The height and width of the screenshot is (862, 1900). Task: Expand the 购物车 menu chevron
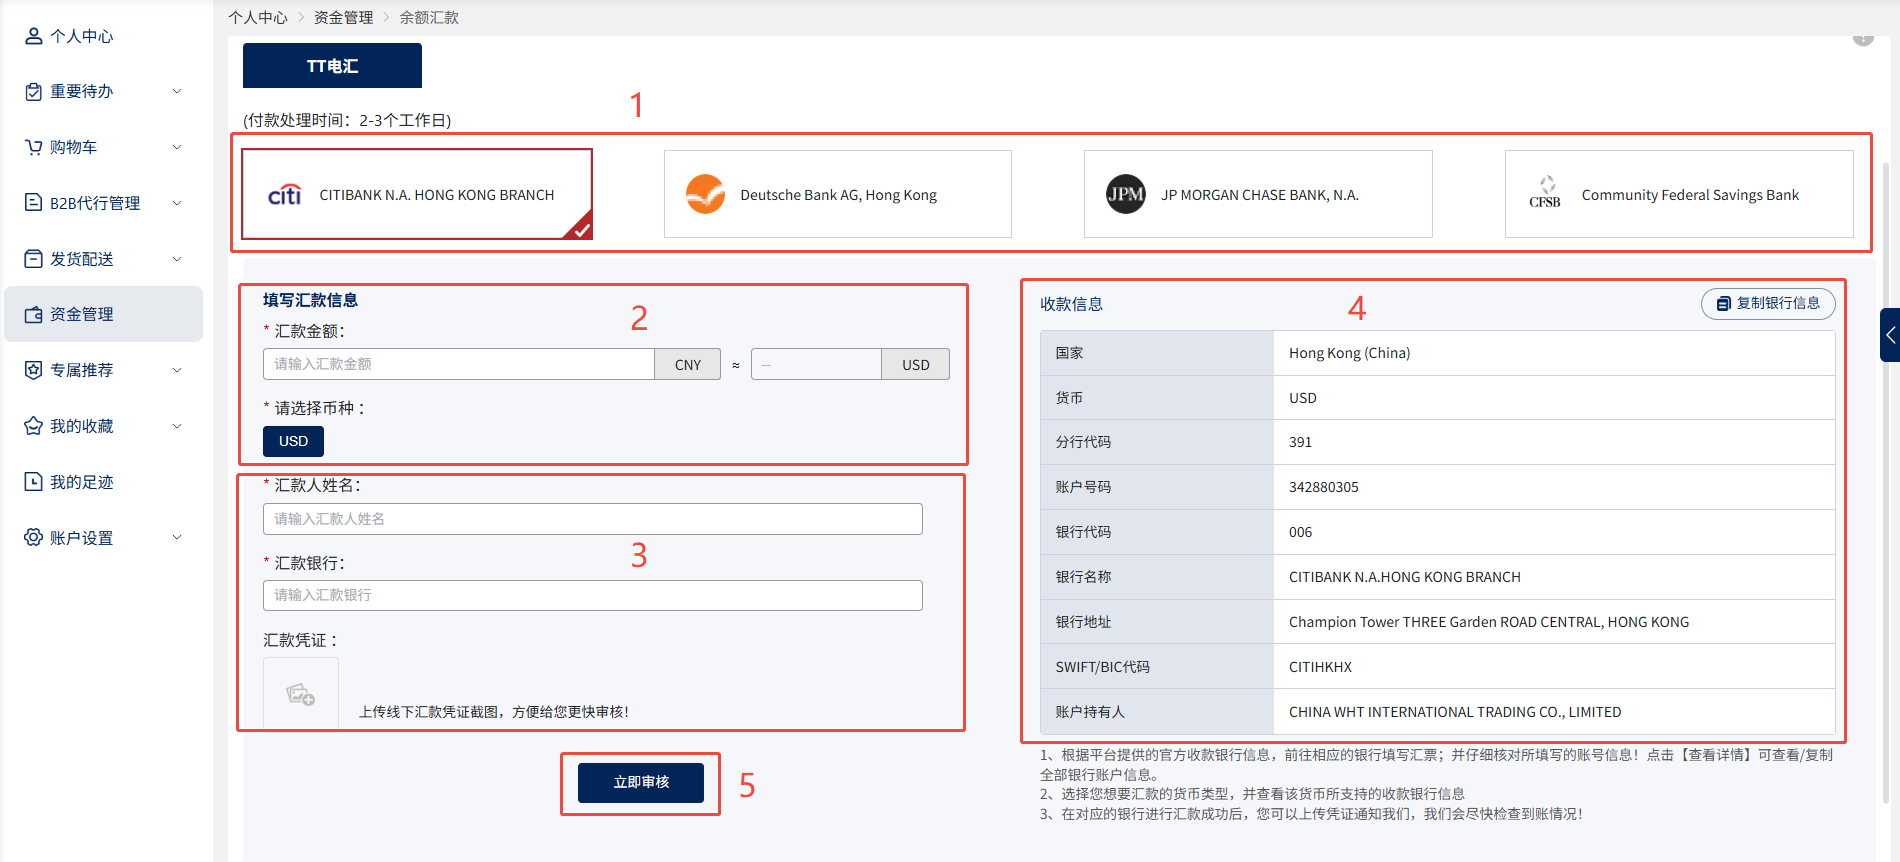click(x=177, y=147)
